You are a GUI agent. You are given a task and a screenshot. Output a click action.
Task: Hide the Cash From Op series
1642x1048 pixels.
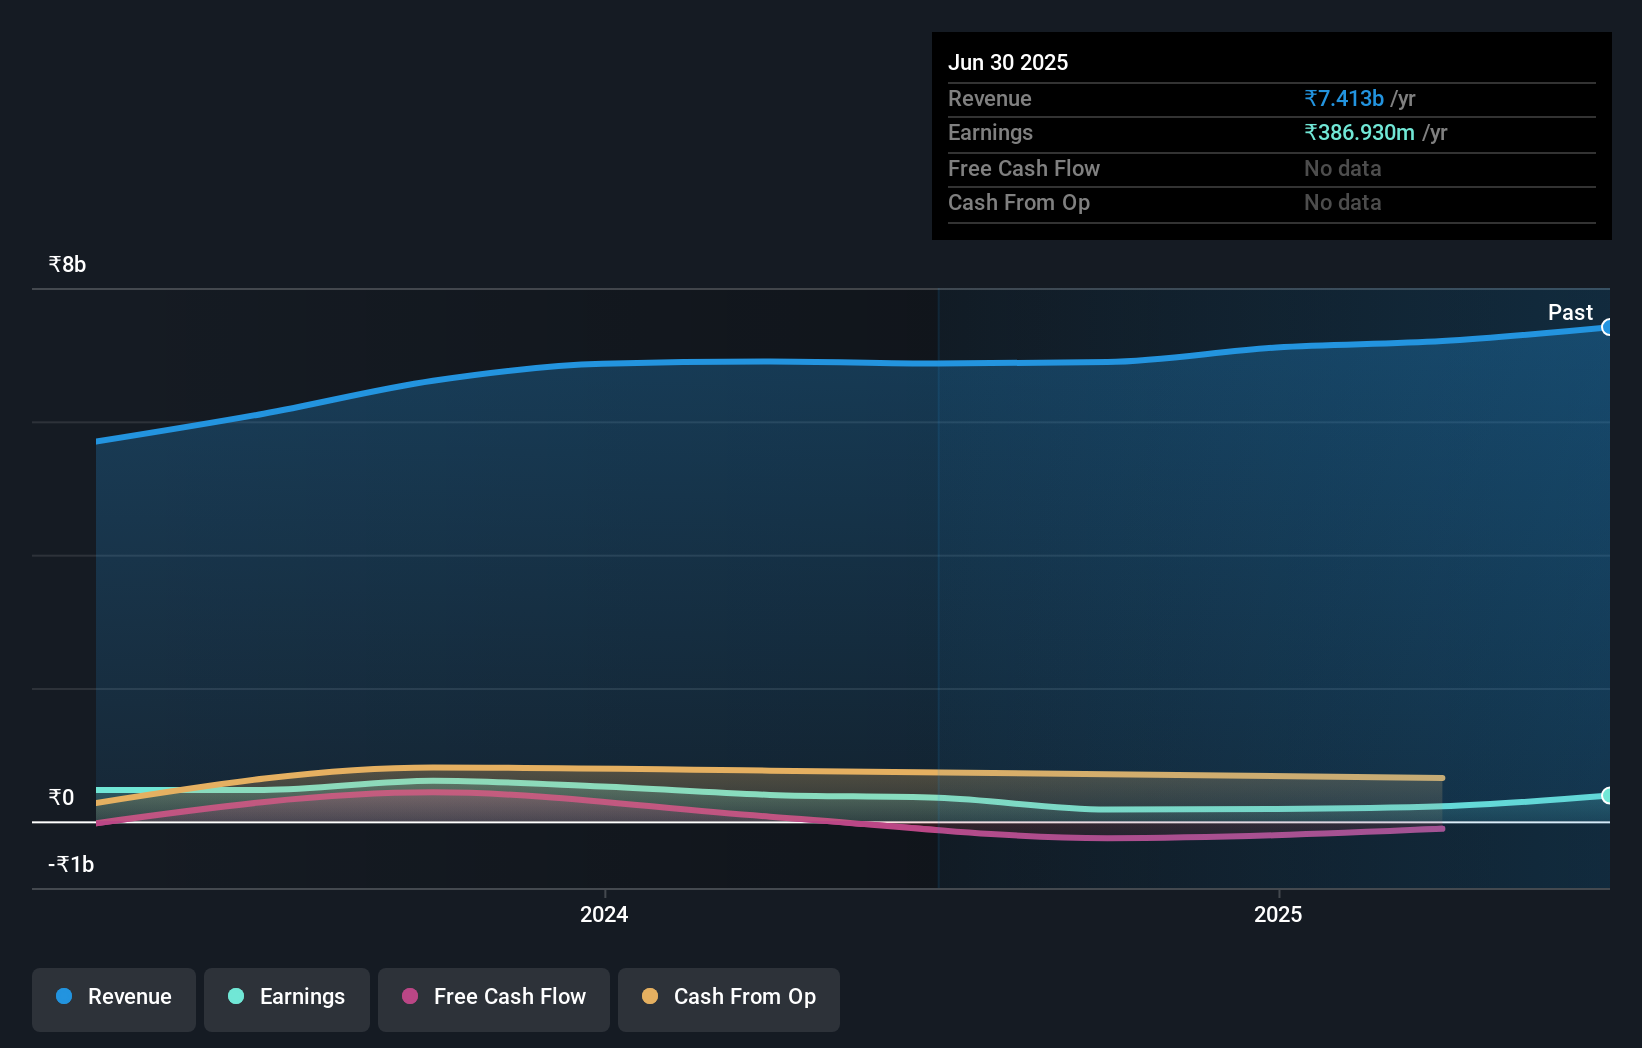(x=728, y=999)
